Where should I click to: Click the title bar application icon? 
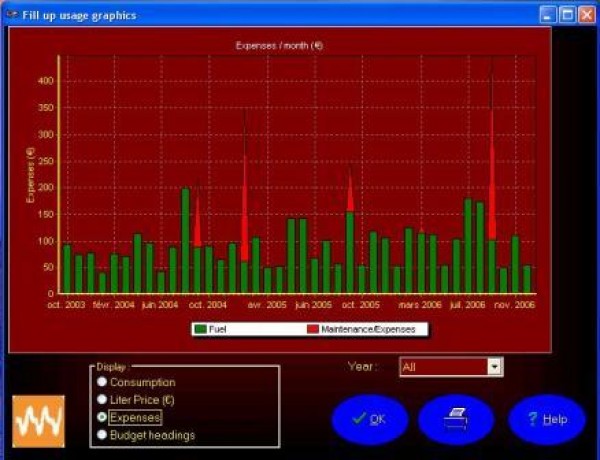(11, 15)
